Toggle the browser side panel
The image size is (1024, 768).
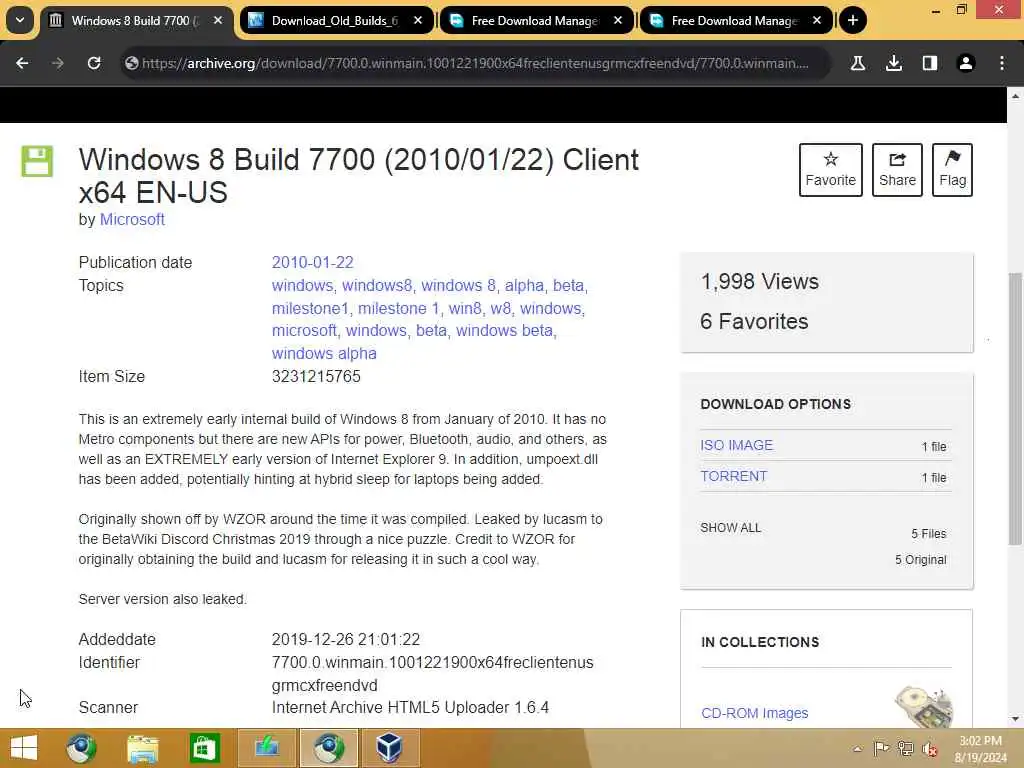(x=930, y=63)
